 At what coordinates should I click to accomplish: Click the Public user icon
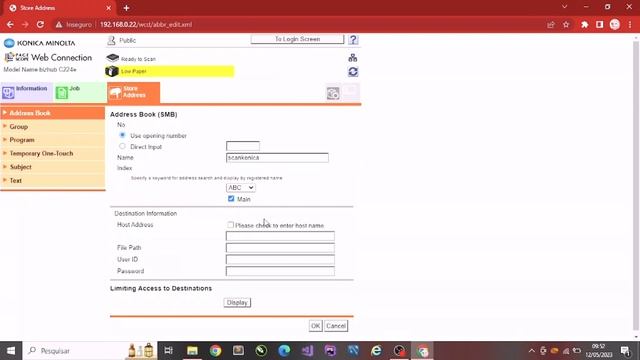coord(111,40)
